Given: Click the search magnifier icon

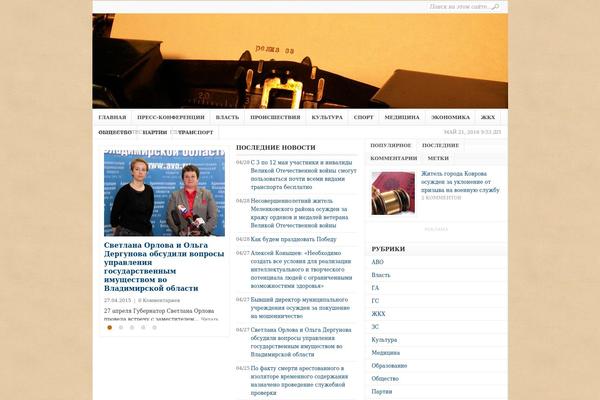Looking at the screenshot, I should 495,7.
